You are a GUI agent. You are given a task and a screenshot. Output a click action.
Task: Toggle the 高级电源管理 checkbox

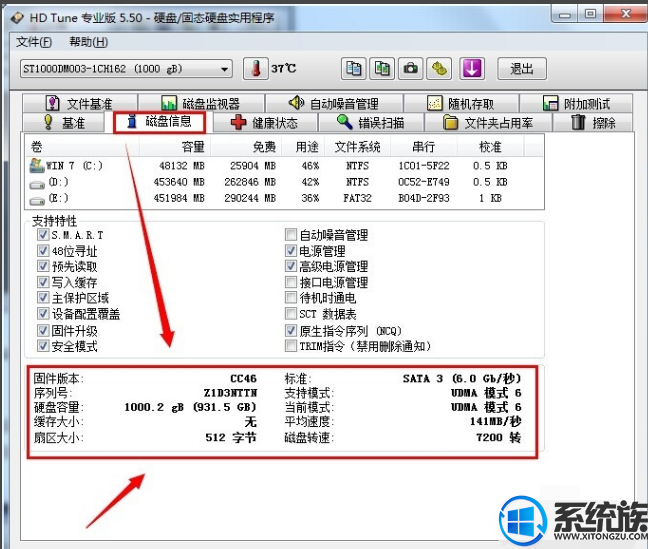[x=291, y=266]
